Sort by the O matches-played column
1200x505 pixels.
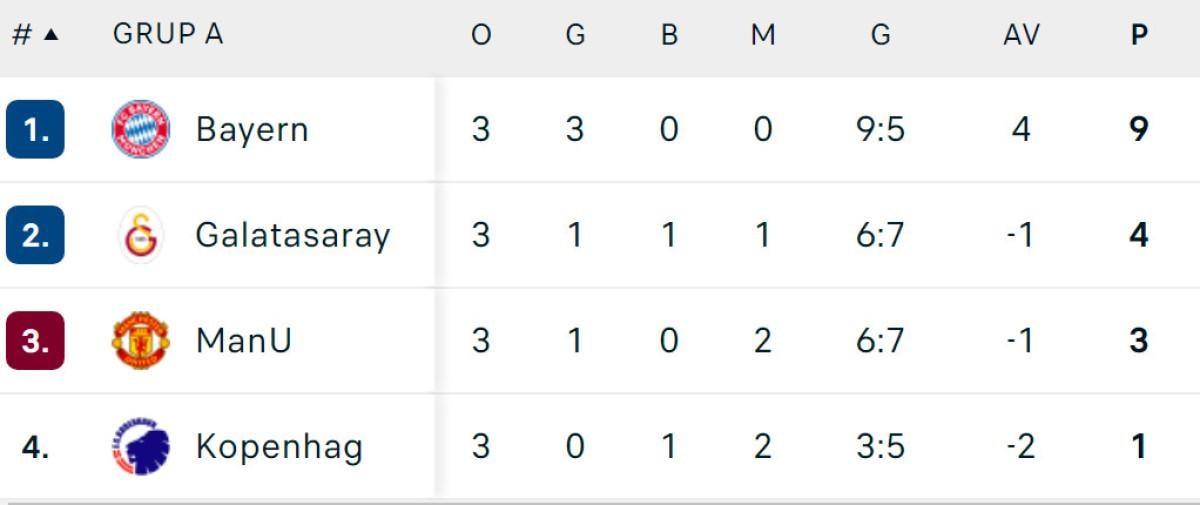tap(481, 35)
